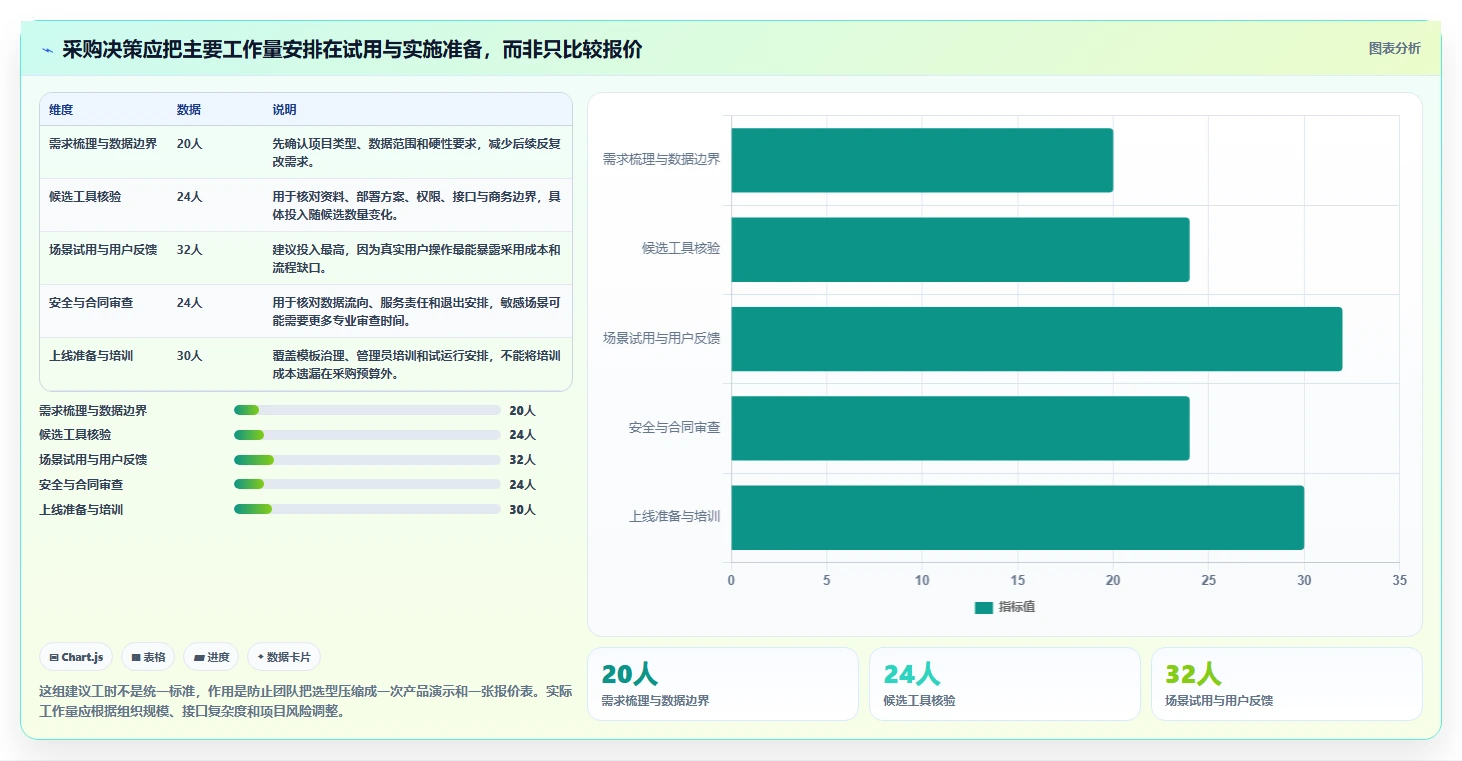Click the chart axis label 安全与合同审查
Image resolution: width=1462 pixels, height=761 pixels.
[x=675, y=427]
